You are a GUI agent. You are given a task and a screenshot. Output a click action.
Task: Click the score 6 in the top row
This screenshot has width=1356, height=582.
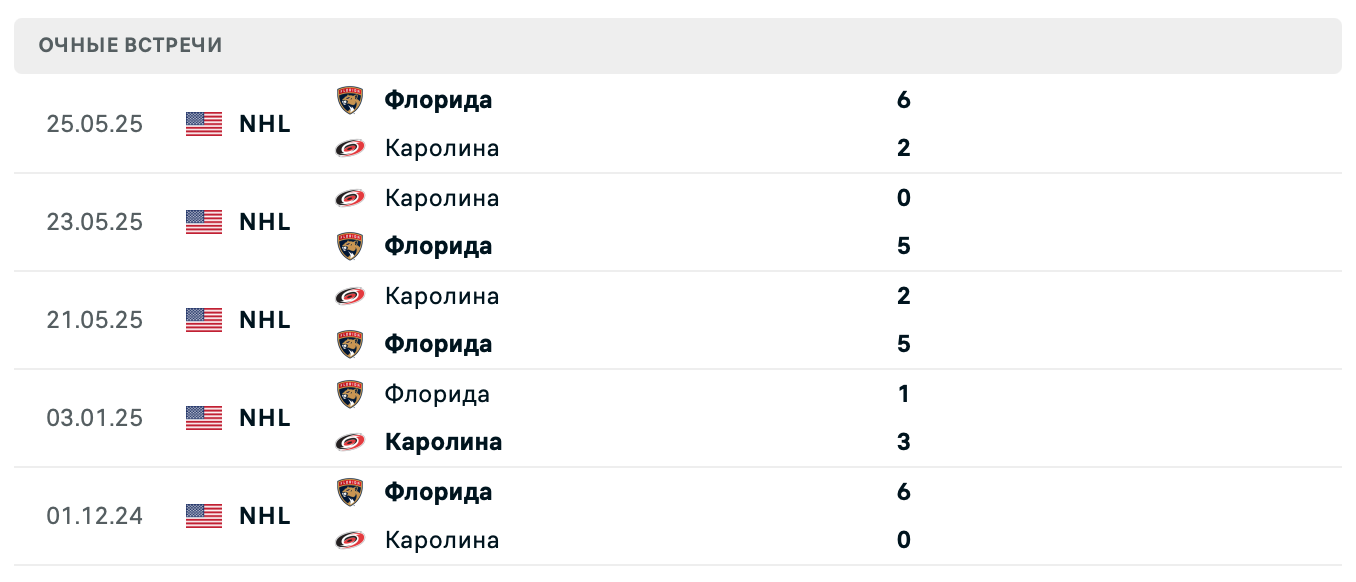(904, 100)
